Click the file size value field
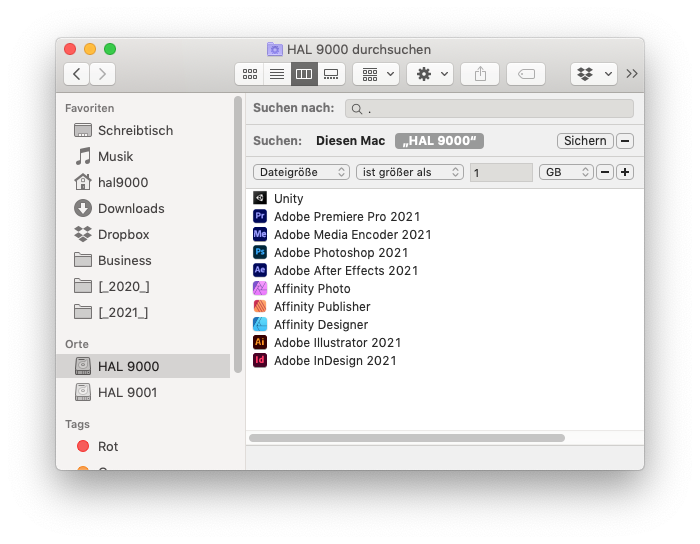700x544 pixels. pyautogui.click(x=501, y=173)
